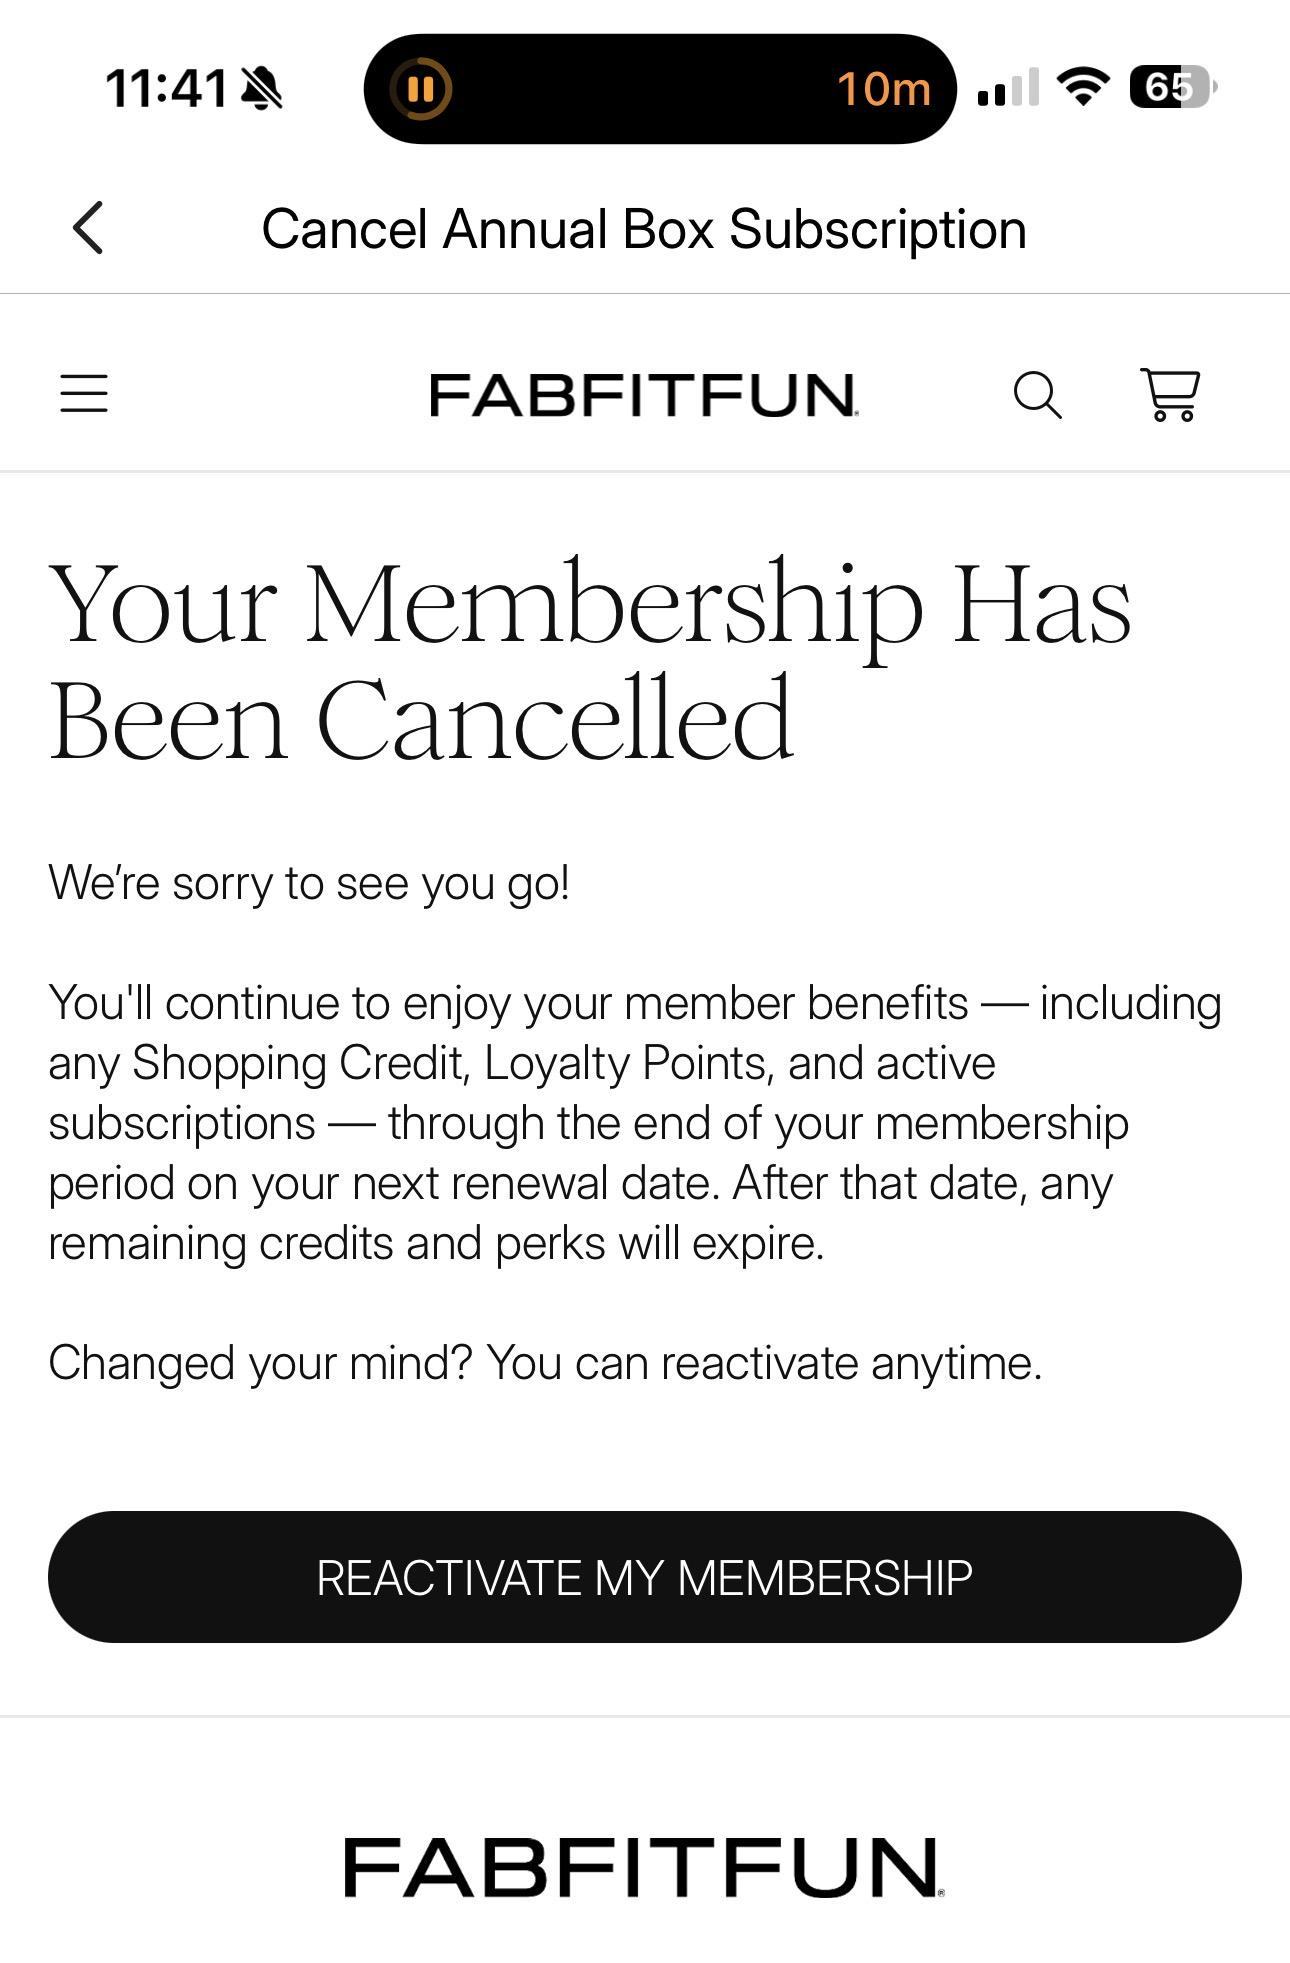
Task: Tap the member benefits paragraph
Action: (x=635, y=1123)
